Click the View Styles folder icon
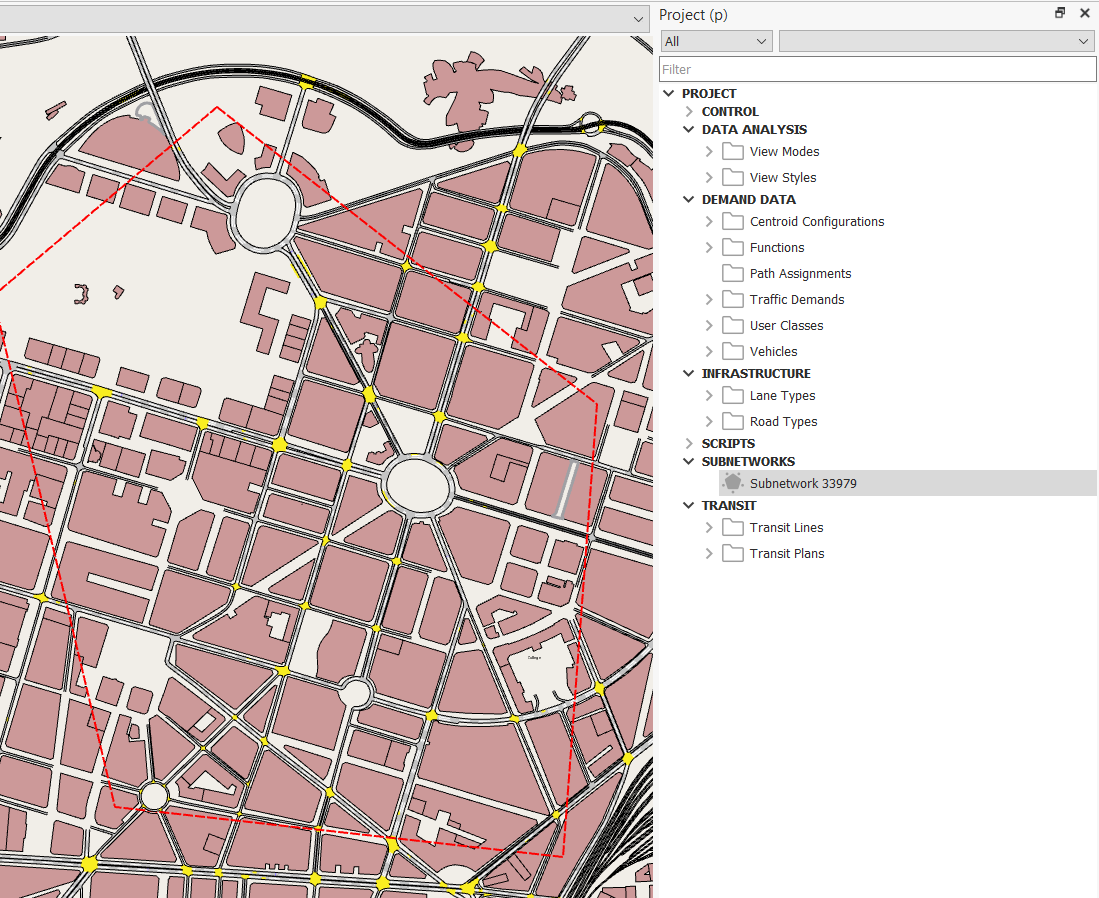The width and height of the screenshot is (1099, 898). (x=731, y=177)
